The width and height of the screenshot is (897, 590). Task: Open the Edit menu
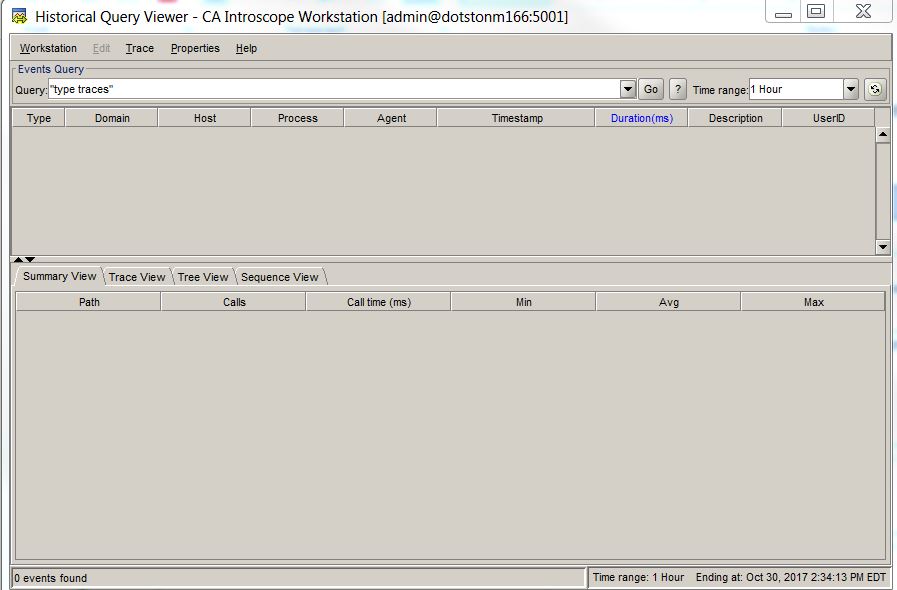(x=101, y=49)
